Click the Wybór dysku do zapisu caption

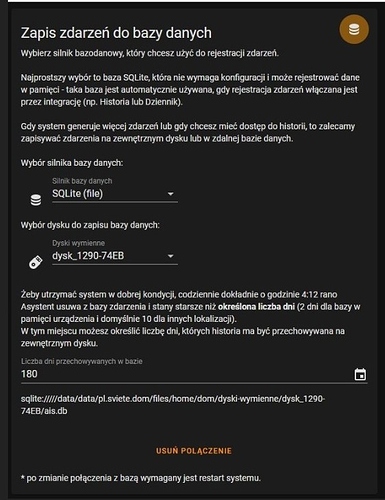click(x=90, y=225)
